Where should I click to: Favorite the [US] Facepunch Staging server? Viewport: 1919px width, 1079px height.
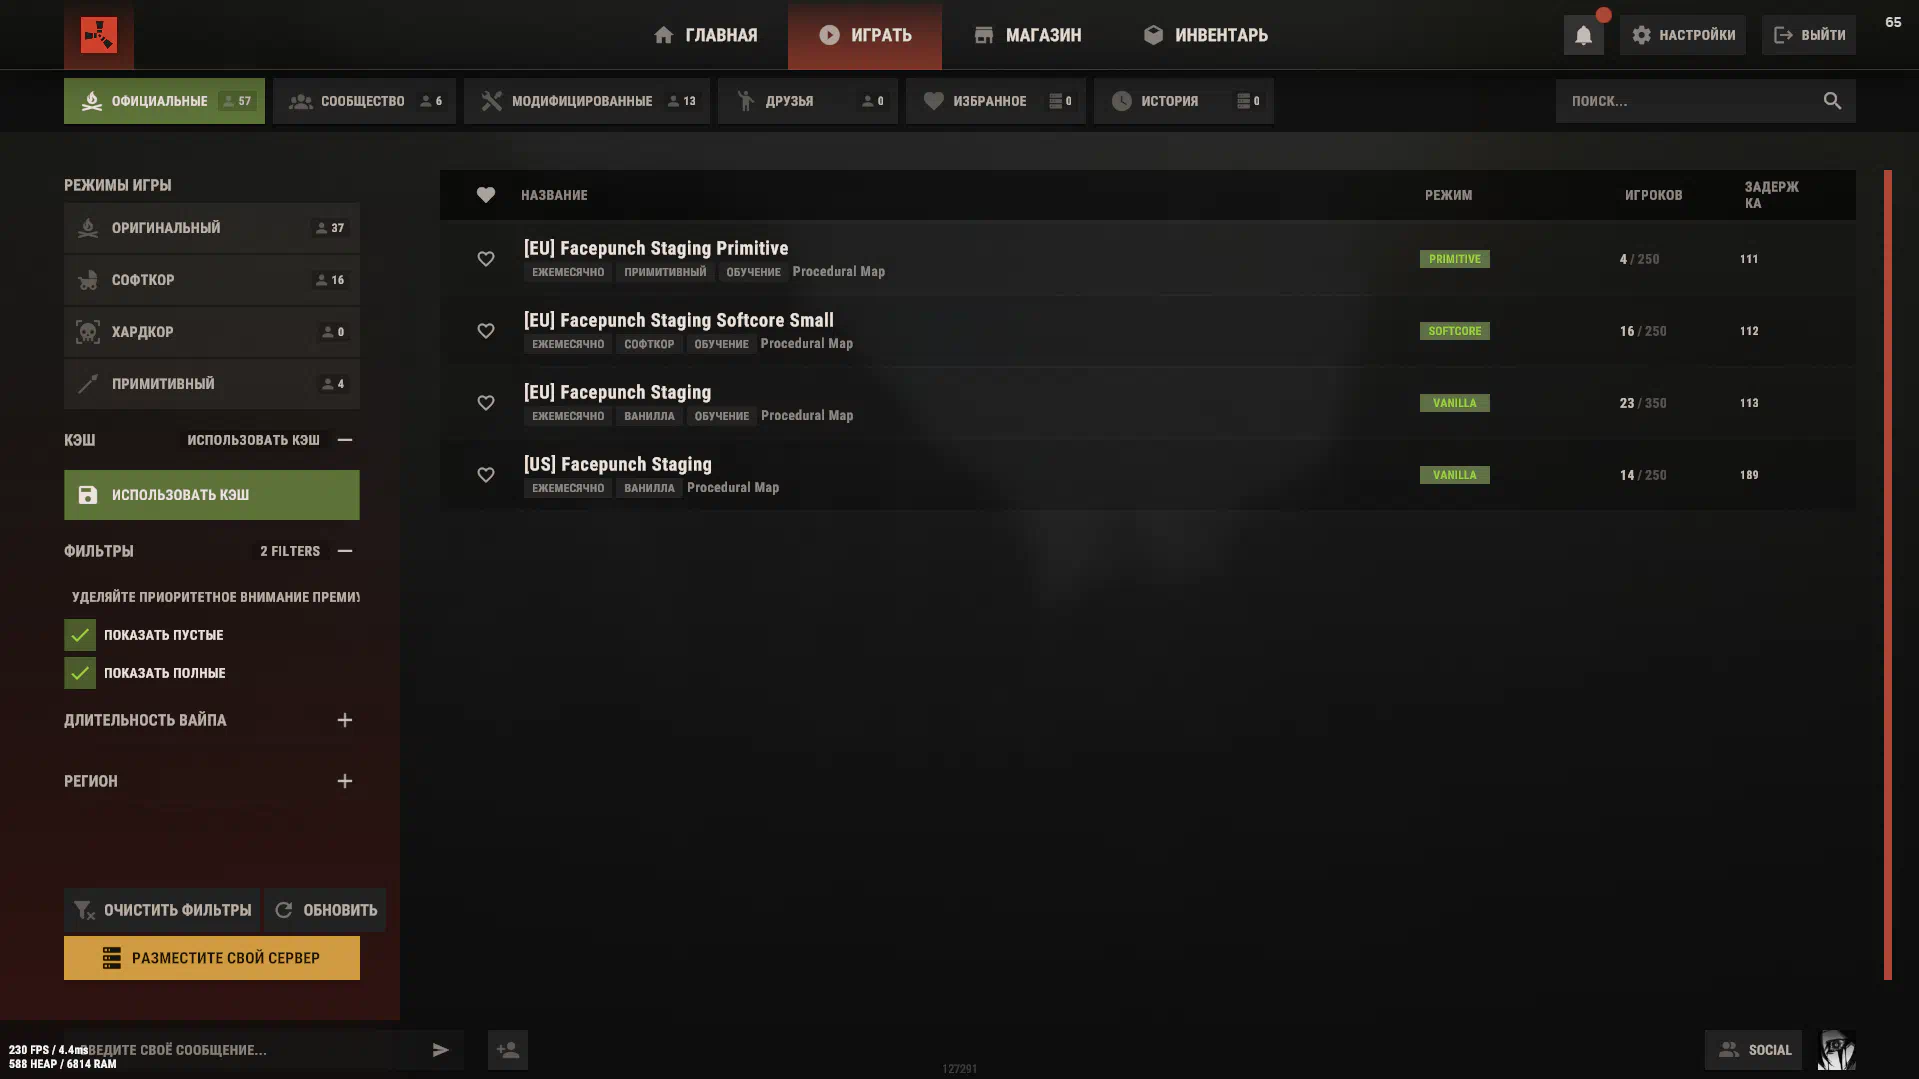(x=485, y=475)
